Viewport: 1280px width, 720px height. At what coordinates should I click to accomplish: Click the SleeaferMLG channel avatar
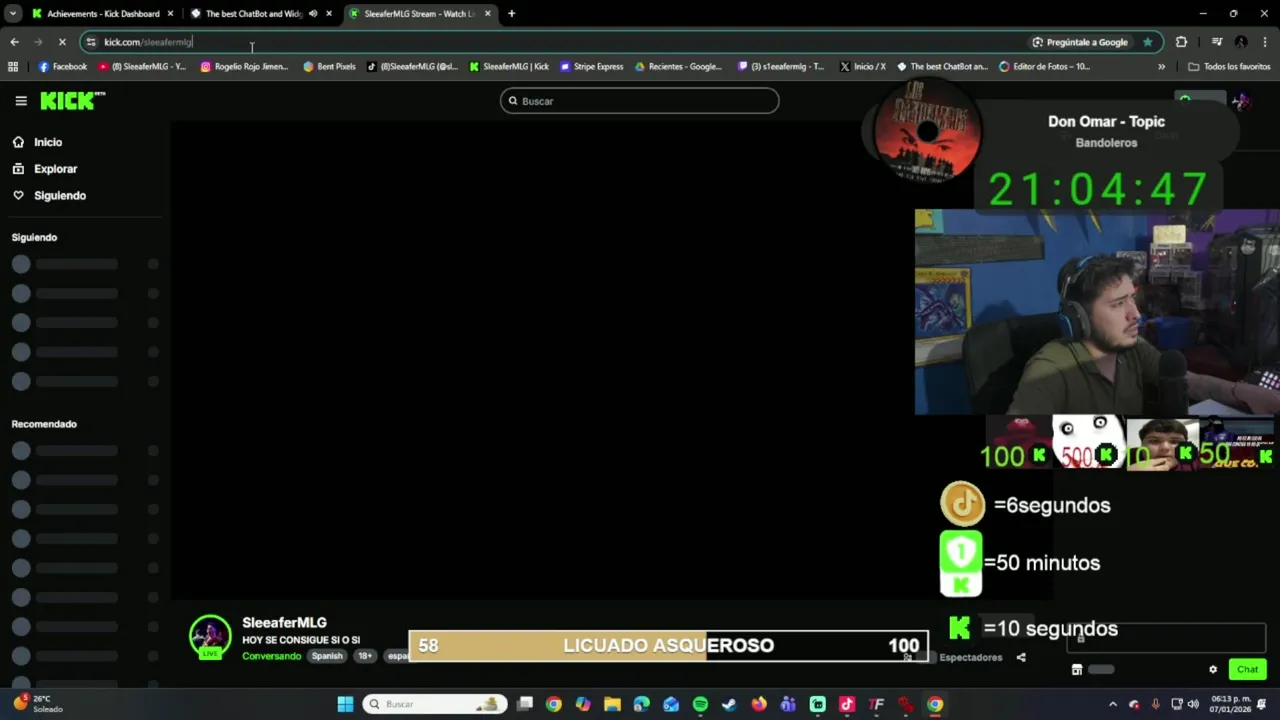(x=210, y=636)
